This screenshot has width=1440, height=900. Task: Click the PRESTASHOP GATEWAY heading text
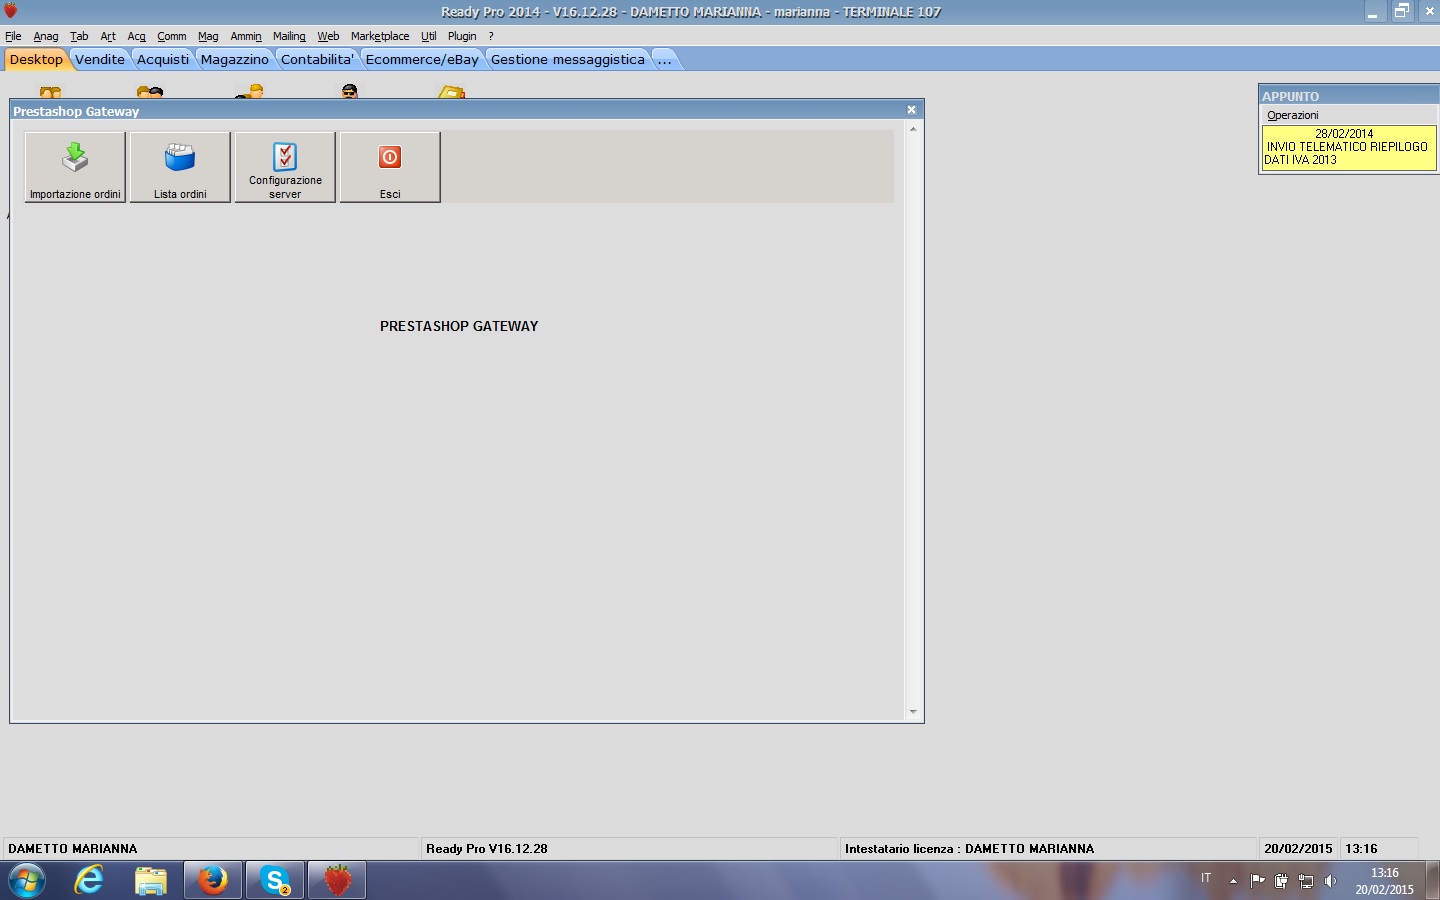pos(459,326)
